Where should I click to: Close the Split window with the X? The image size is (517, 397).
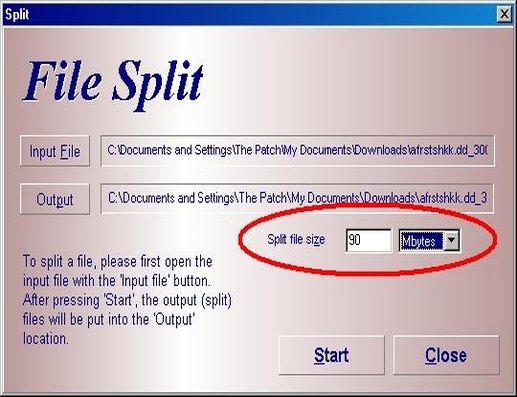(504, 14)
